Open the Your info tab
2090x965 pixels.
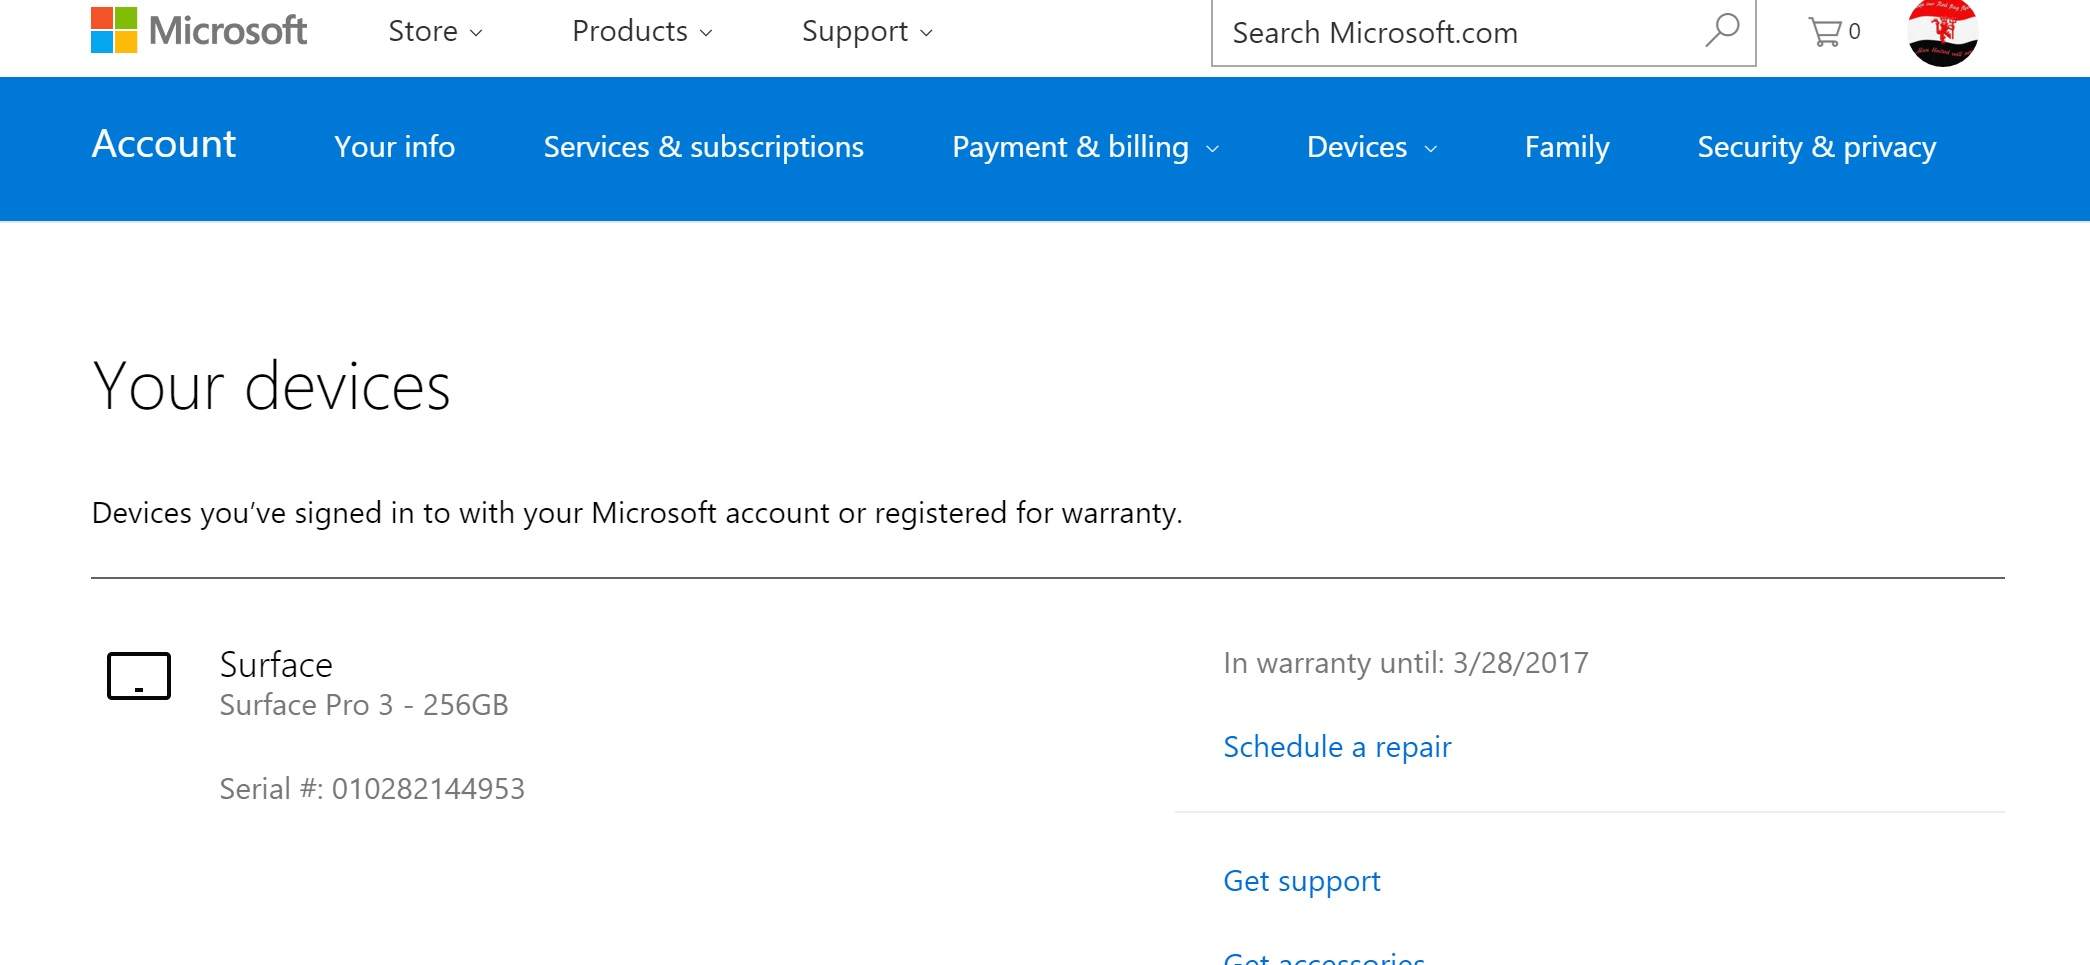pos(394,147)
